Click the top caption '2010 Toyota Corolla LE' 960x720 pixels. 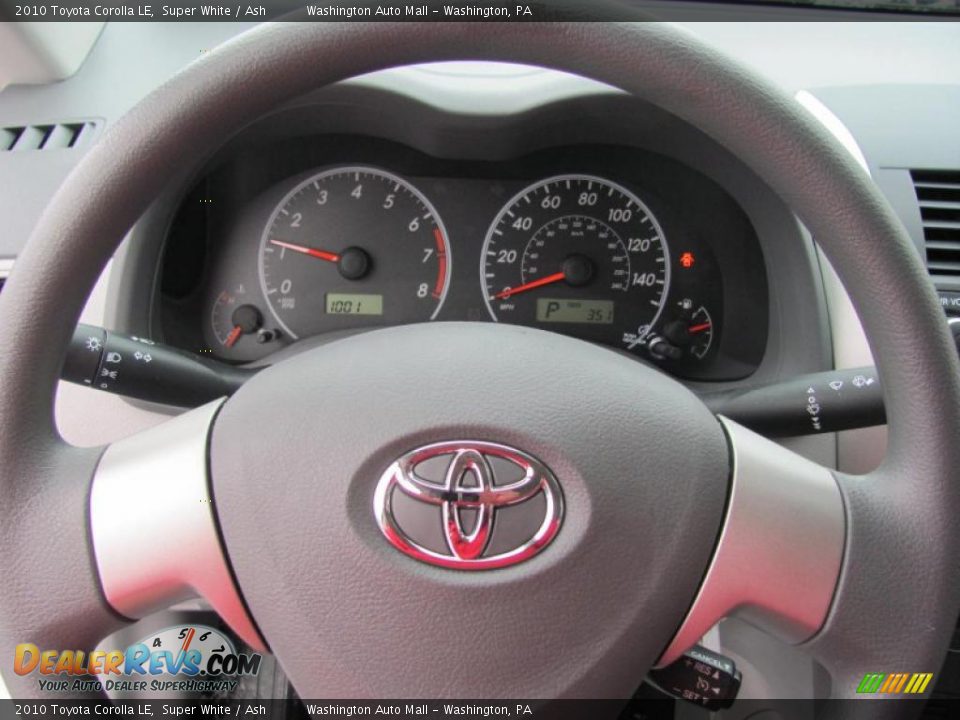click(84, 10)
